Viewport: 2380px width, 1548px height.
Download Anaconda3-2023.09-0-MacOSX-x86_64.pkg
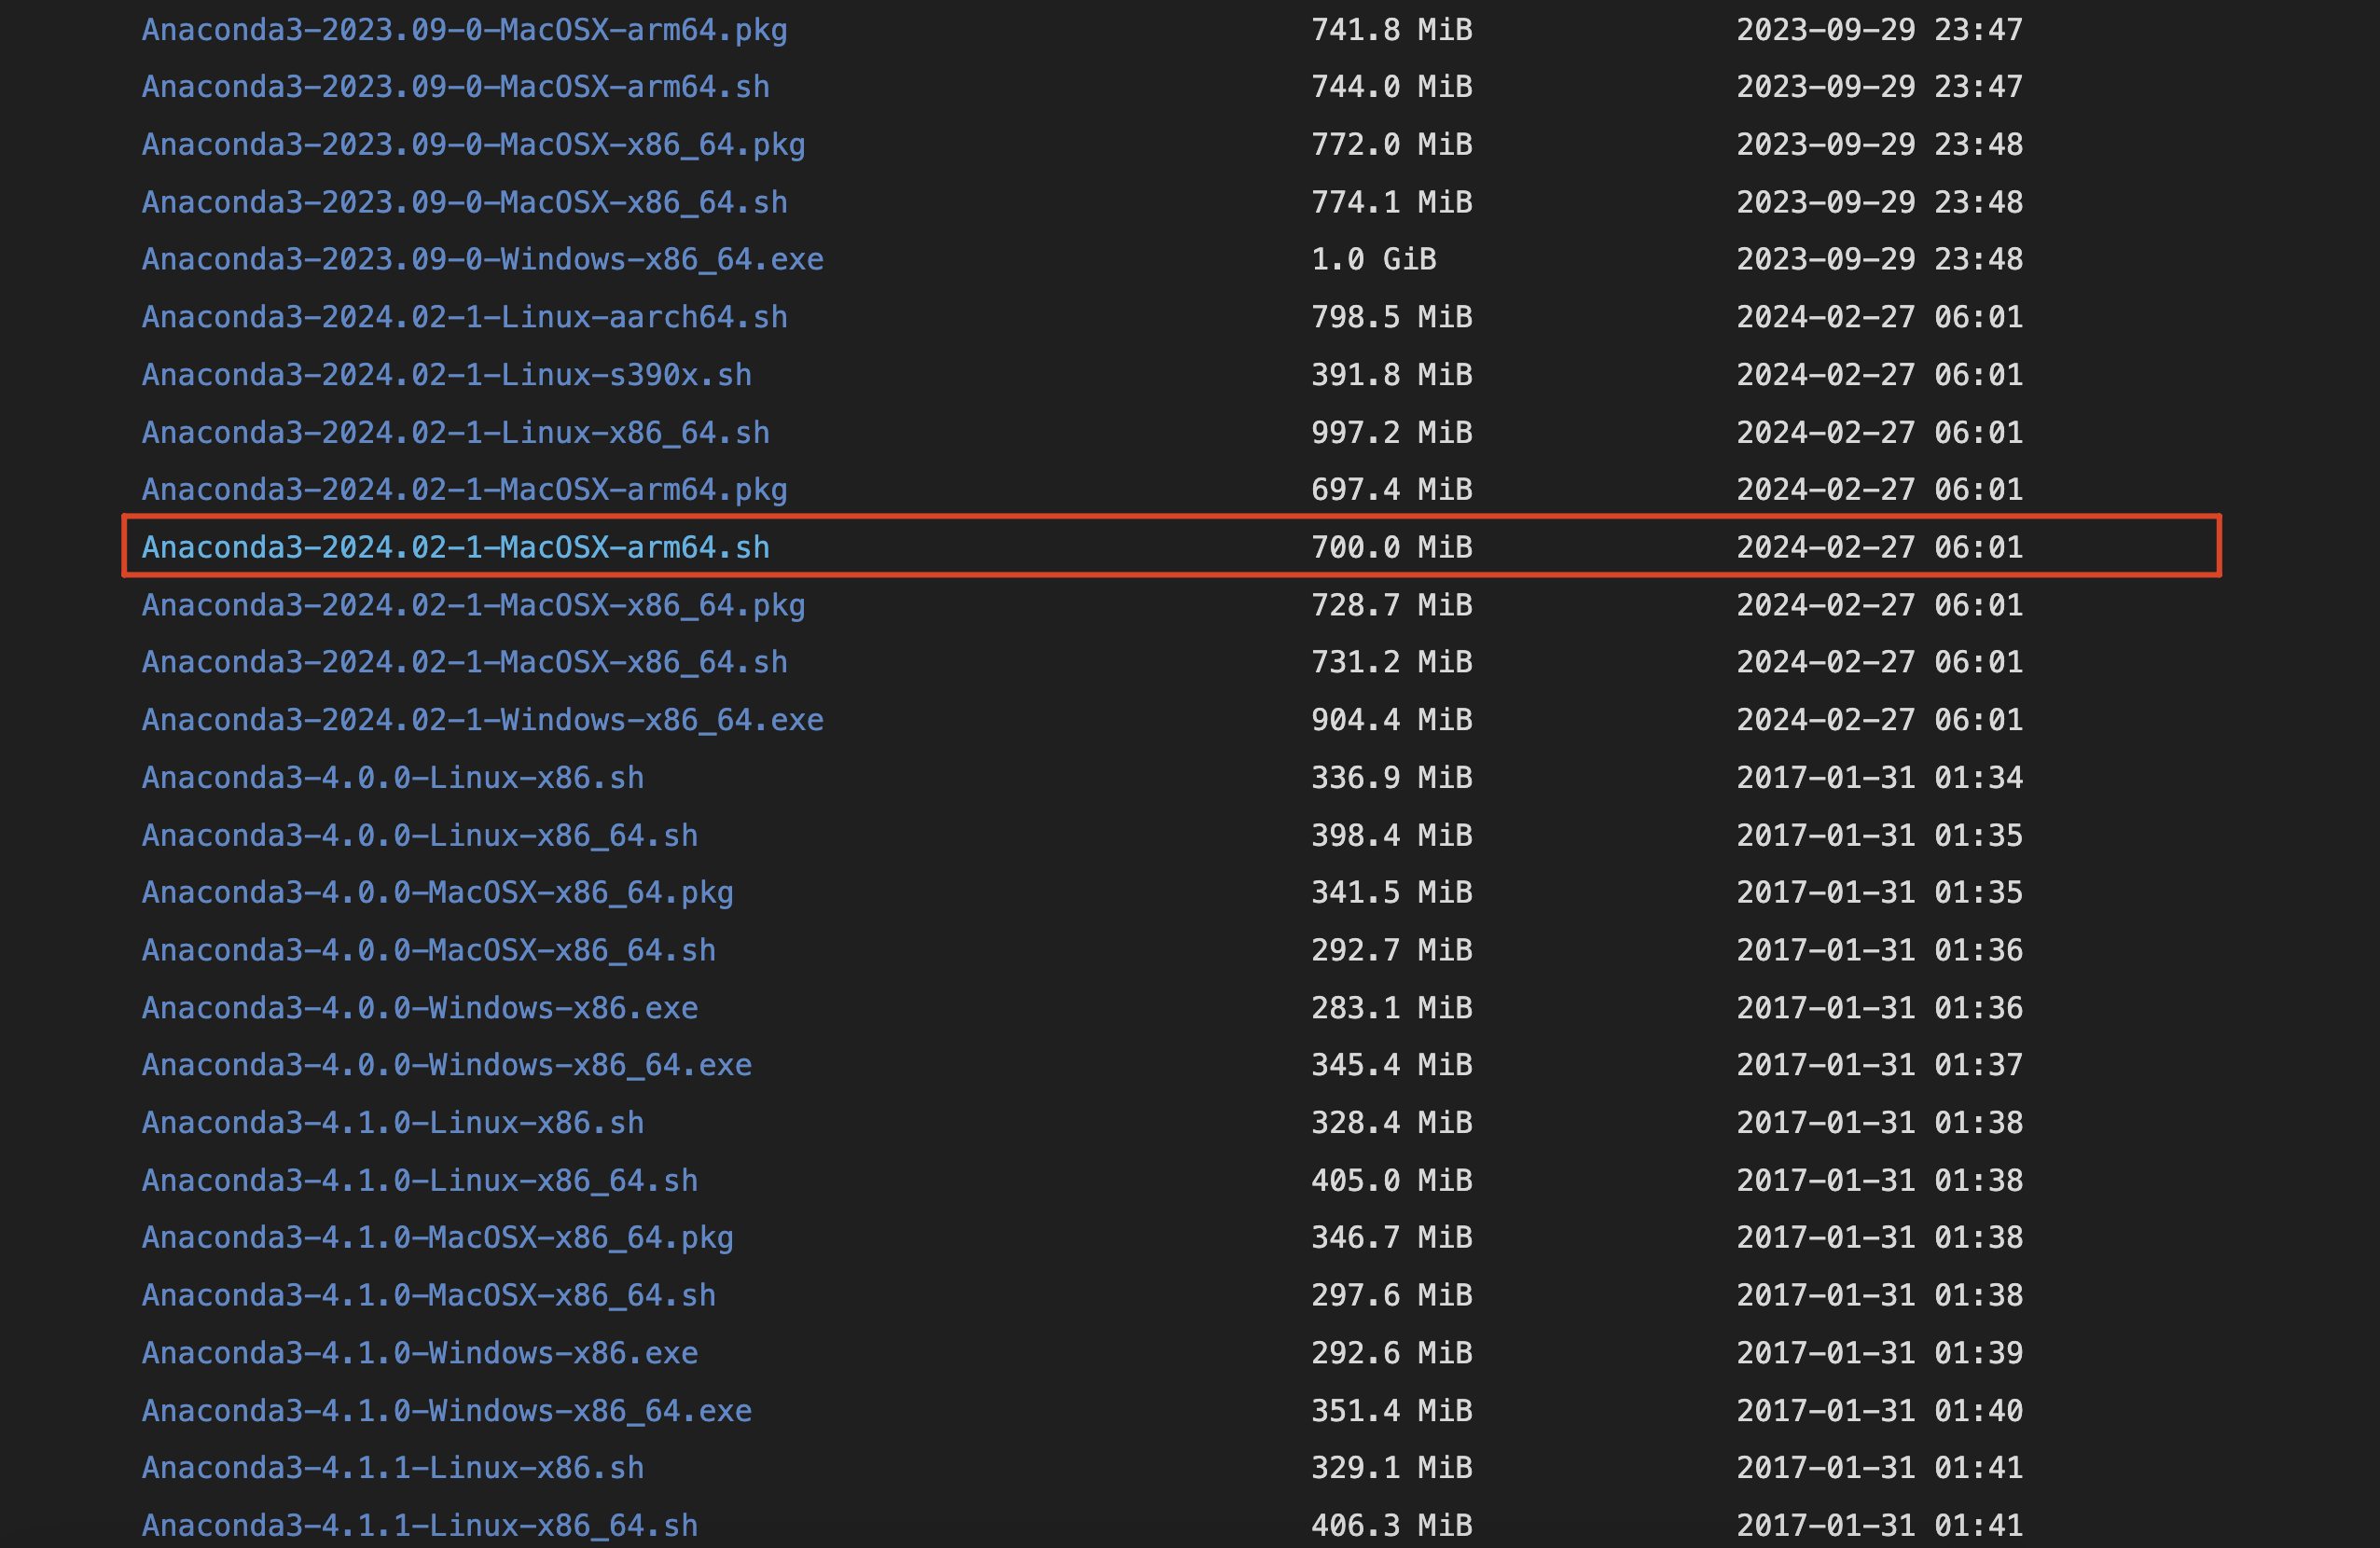pos(473,144)
